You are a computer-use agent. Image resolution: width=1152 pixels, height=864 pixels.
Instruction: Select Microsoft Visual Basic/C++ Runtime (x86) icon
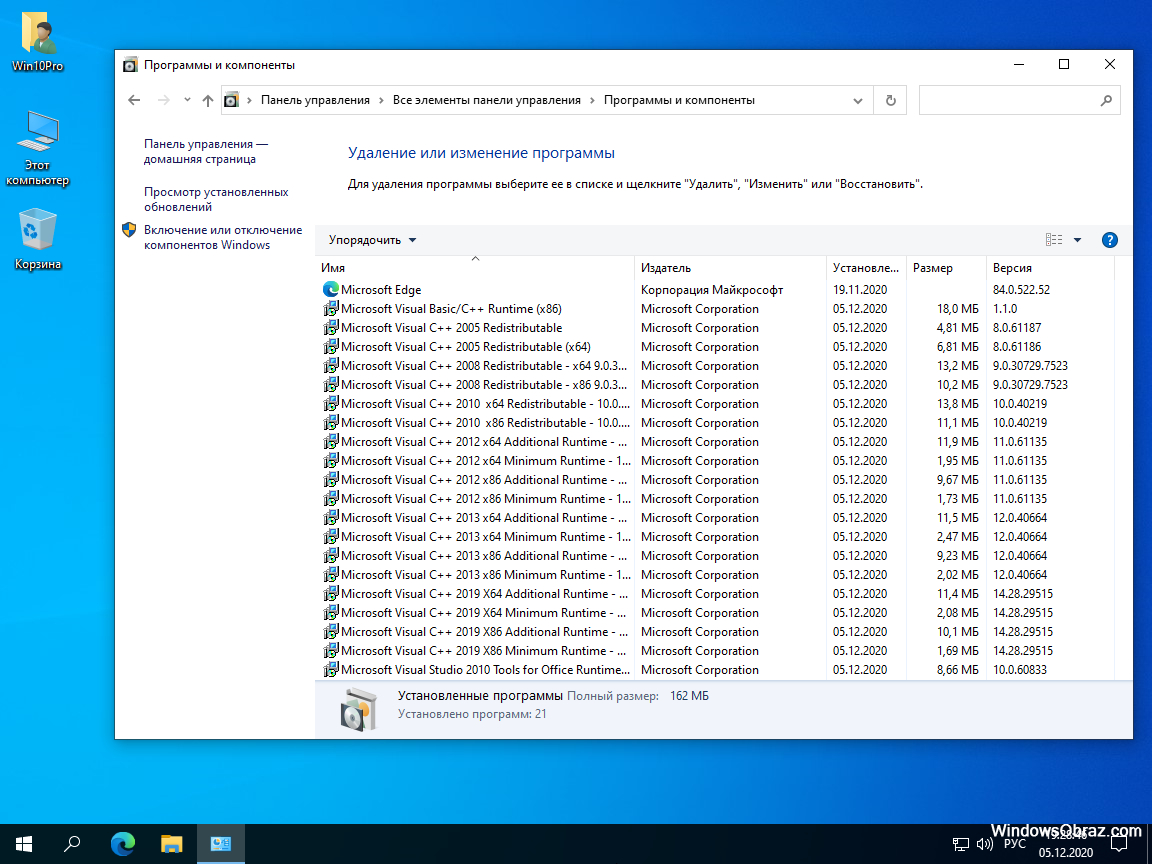tap(331, 309)
